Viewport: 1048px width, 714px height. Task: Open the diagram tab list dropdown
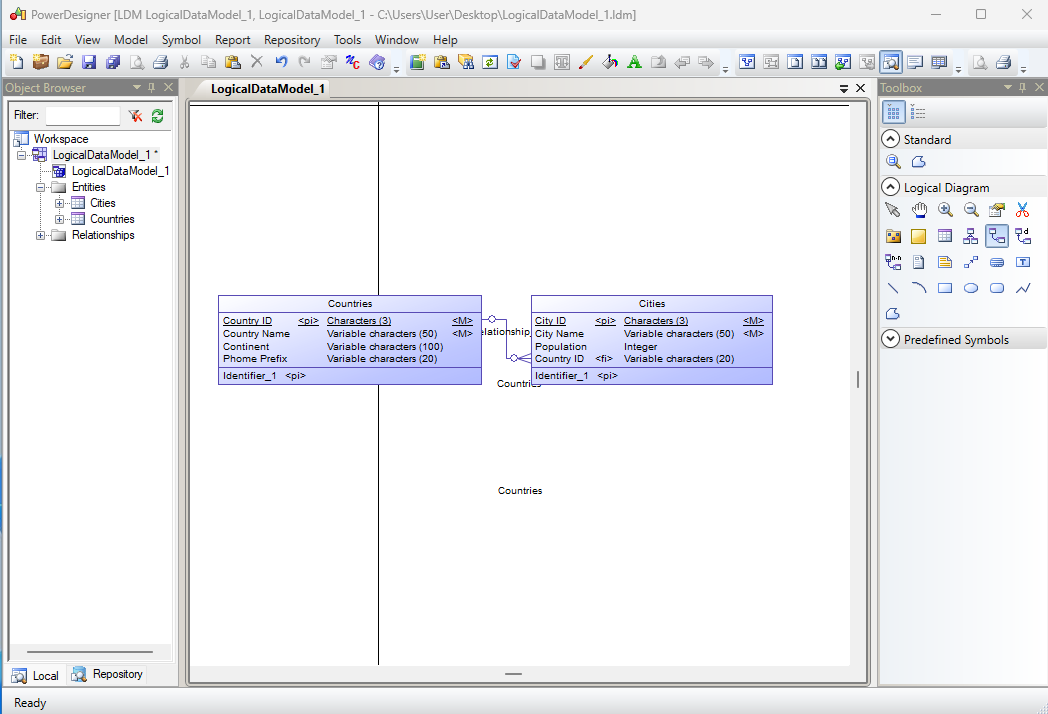point(843,88)
